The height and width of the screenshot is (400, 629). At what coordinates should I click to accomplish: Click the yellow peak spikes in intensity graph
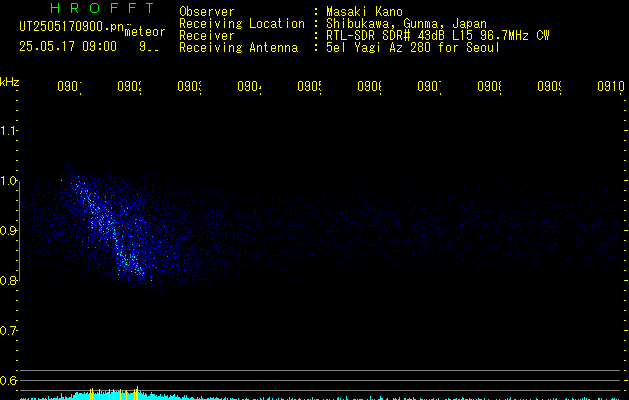tap(114, 394)
